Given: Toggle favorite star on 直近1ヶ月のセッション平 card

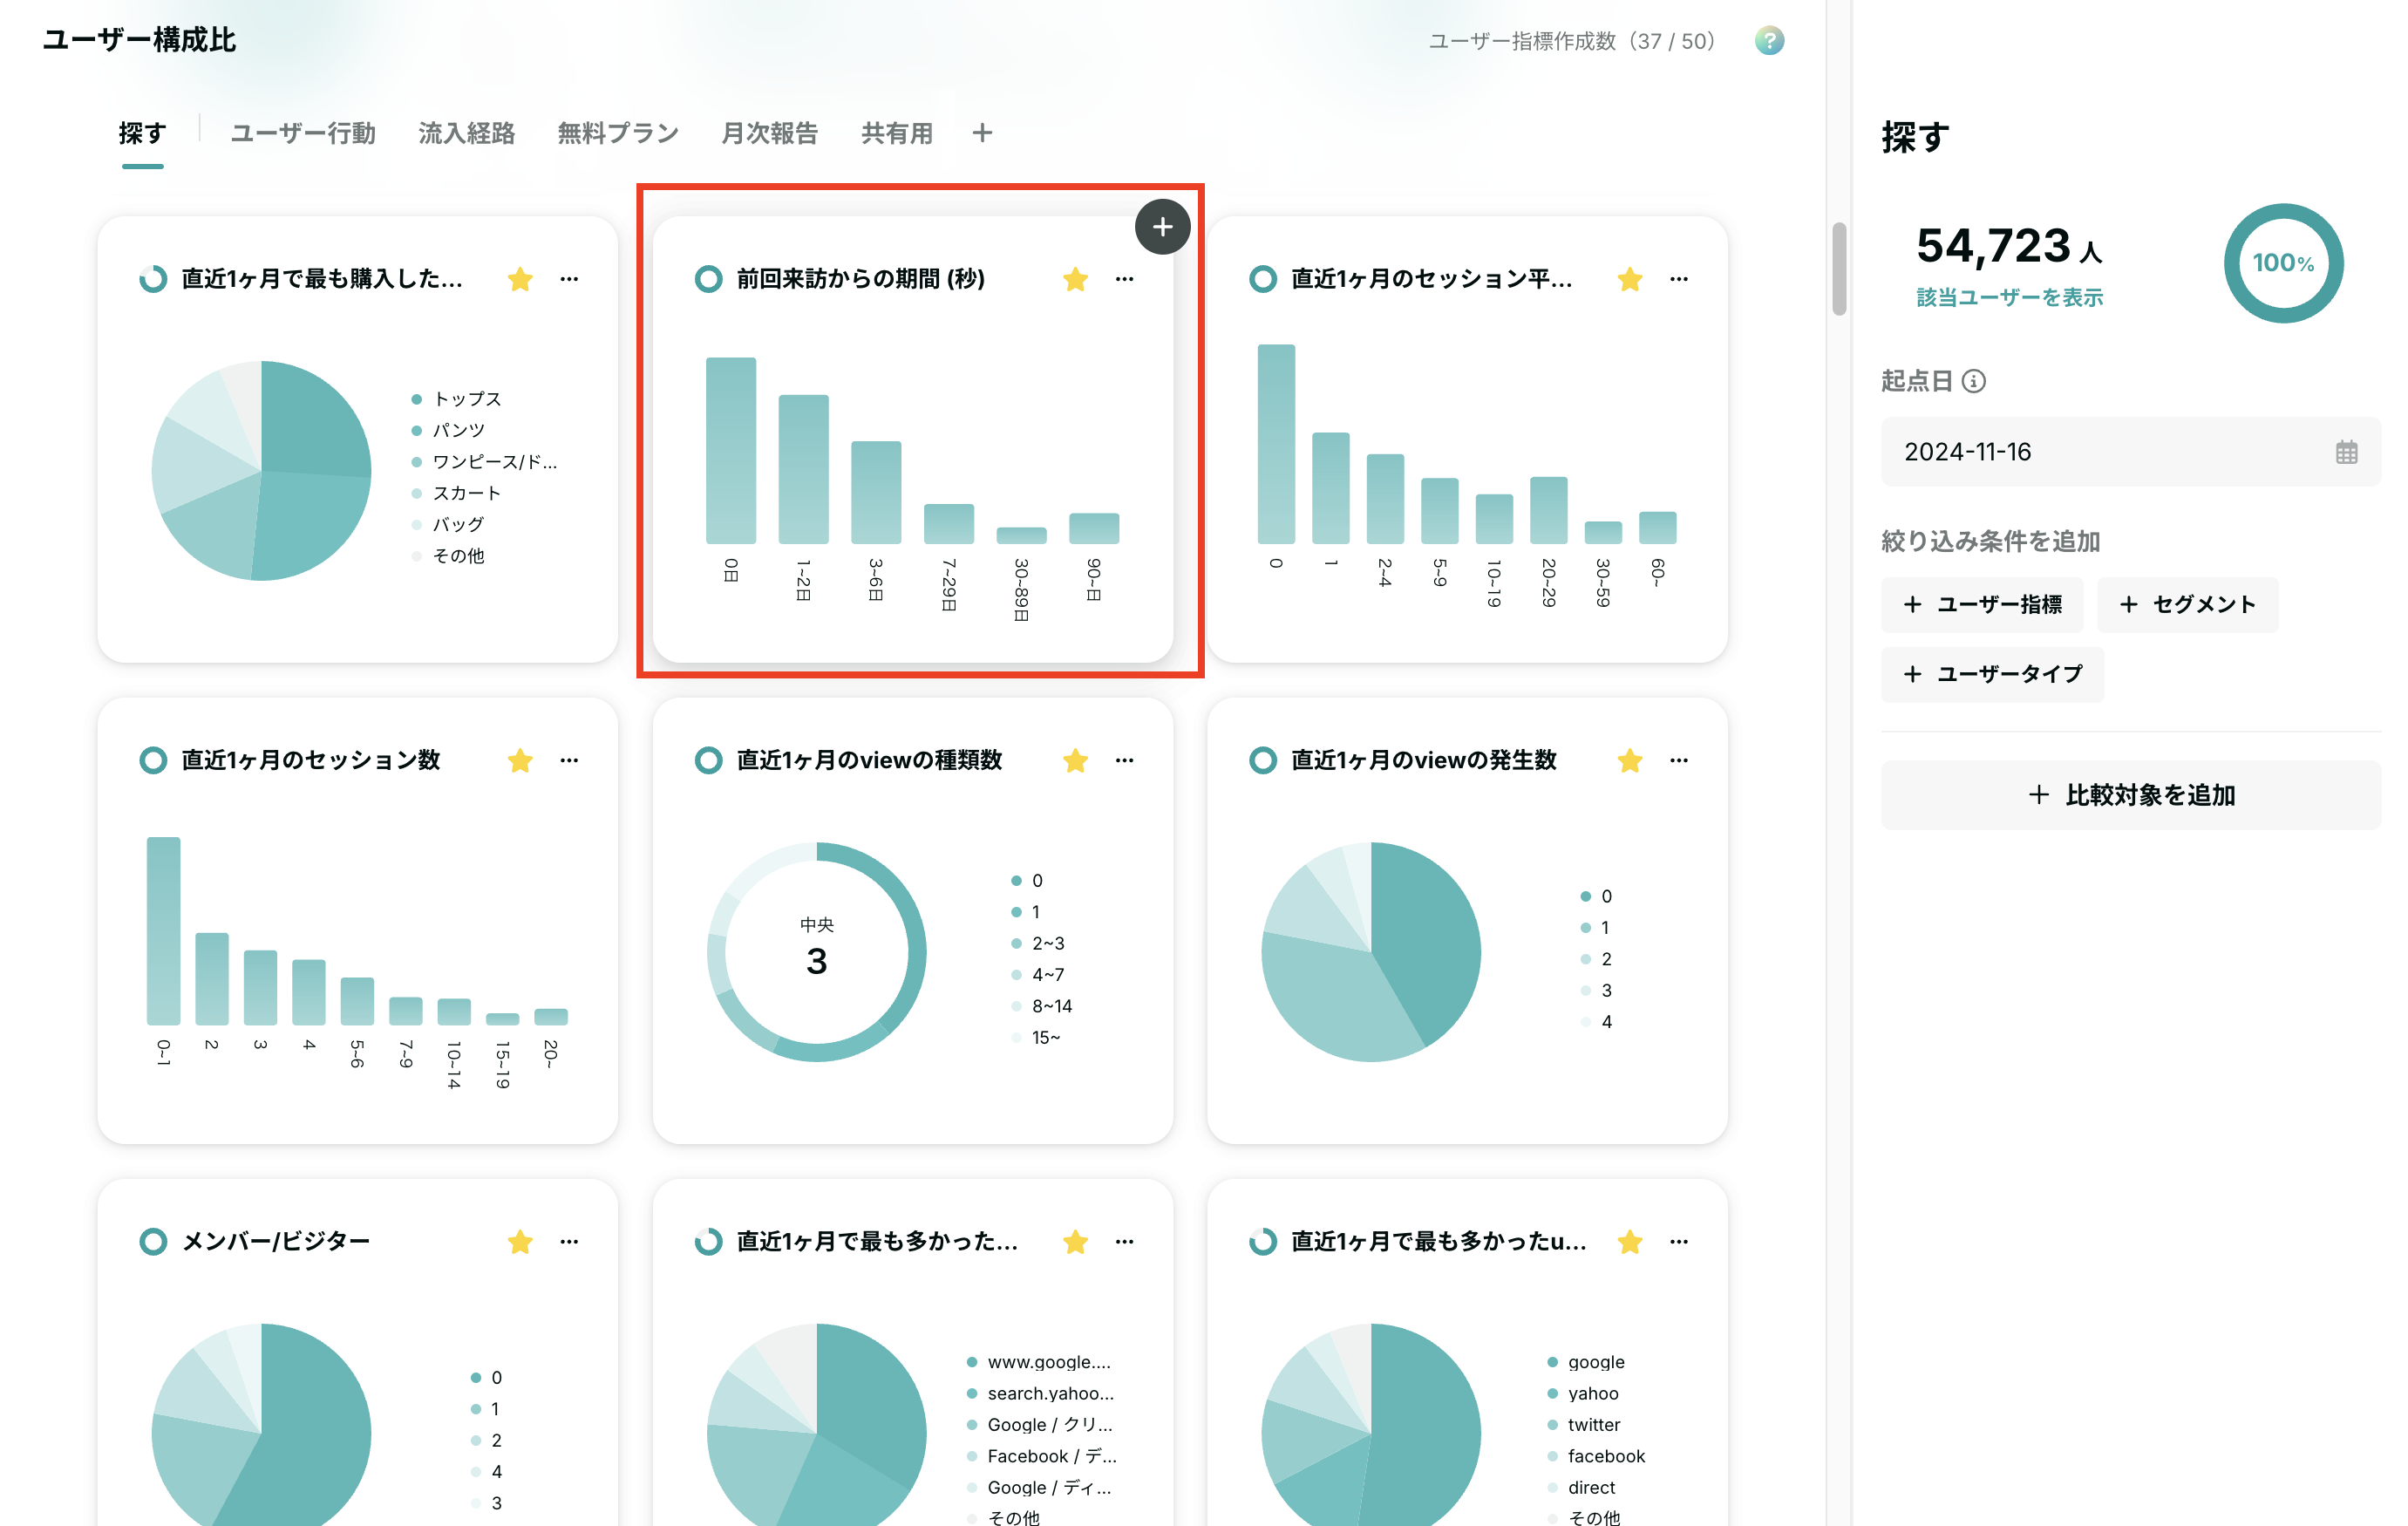Looking at the screenshot, I should click(x=1630, y=279).
